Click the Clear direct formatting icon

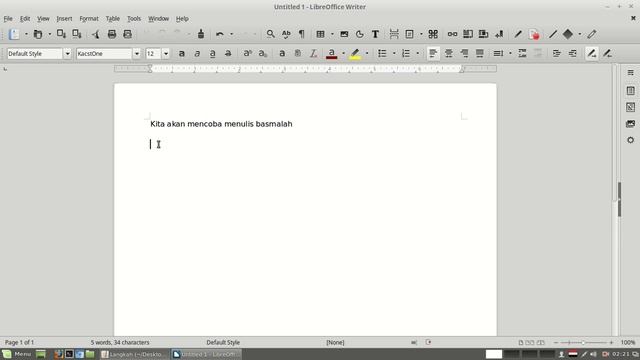click(x=313, y=53)
